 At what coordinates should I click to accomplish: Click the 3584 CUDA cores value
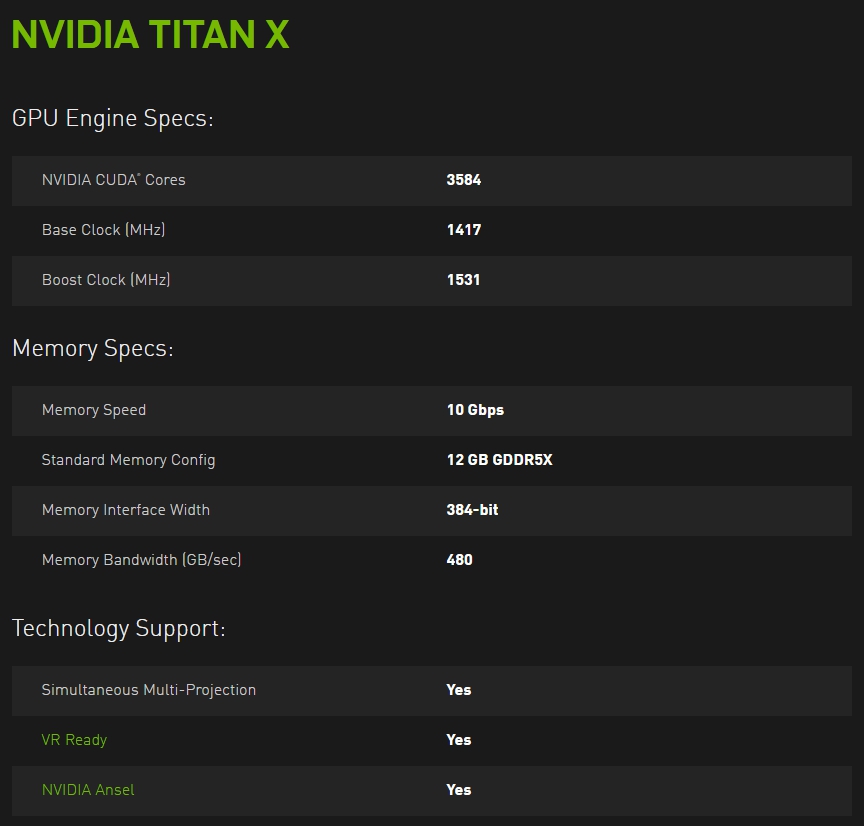coord(463,180)
